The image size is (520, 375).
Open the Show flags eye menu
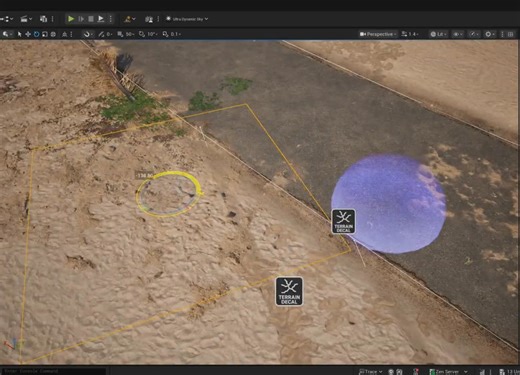coord(457,34)
